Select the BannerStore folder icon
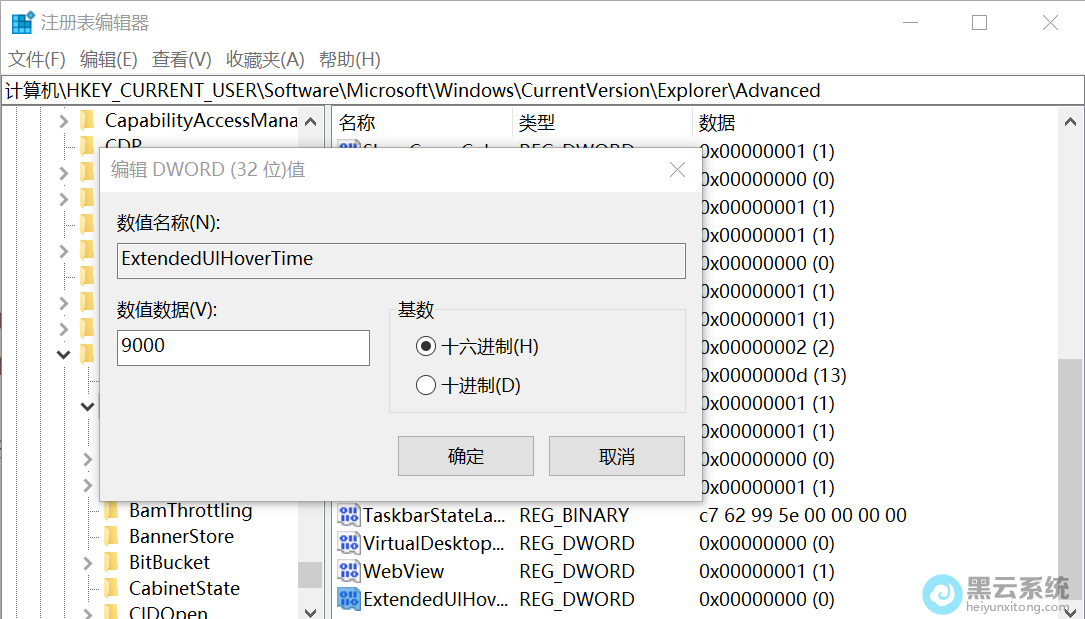 click(112, 537)
